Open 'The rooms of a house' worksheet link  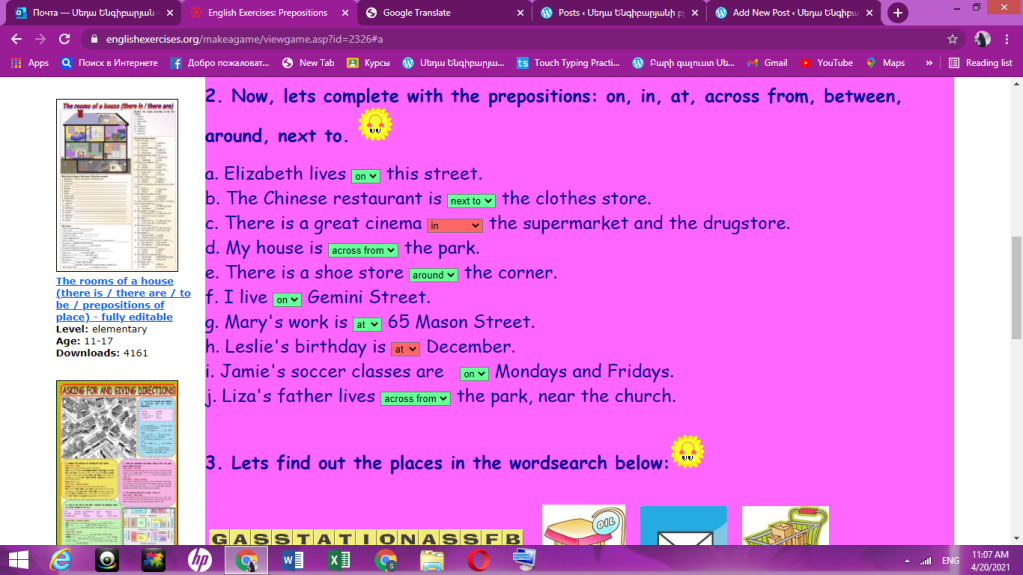point(123,299)
